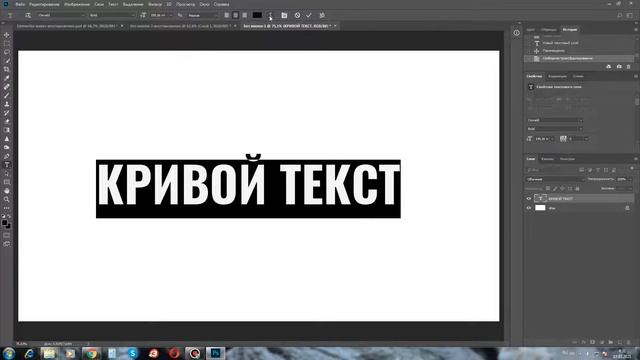The image size is (640, 360).
Task: Select the Clone Stamp tool
Action: point(7,104)
